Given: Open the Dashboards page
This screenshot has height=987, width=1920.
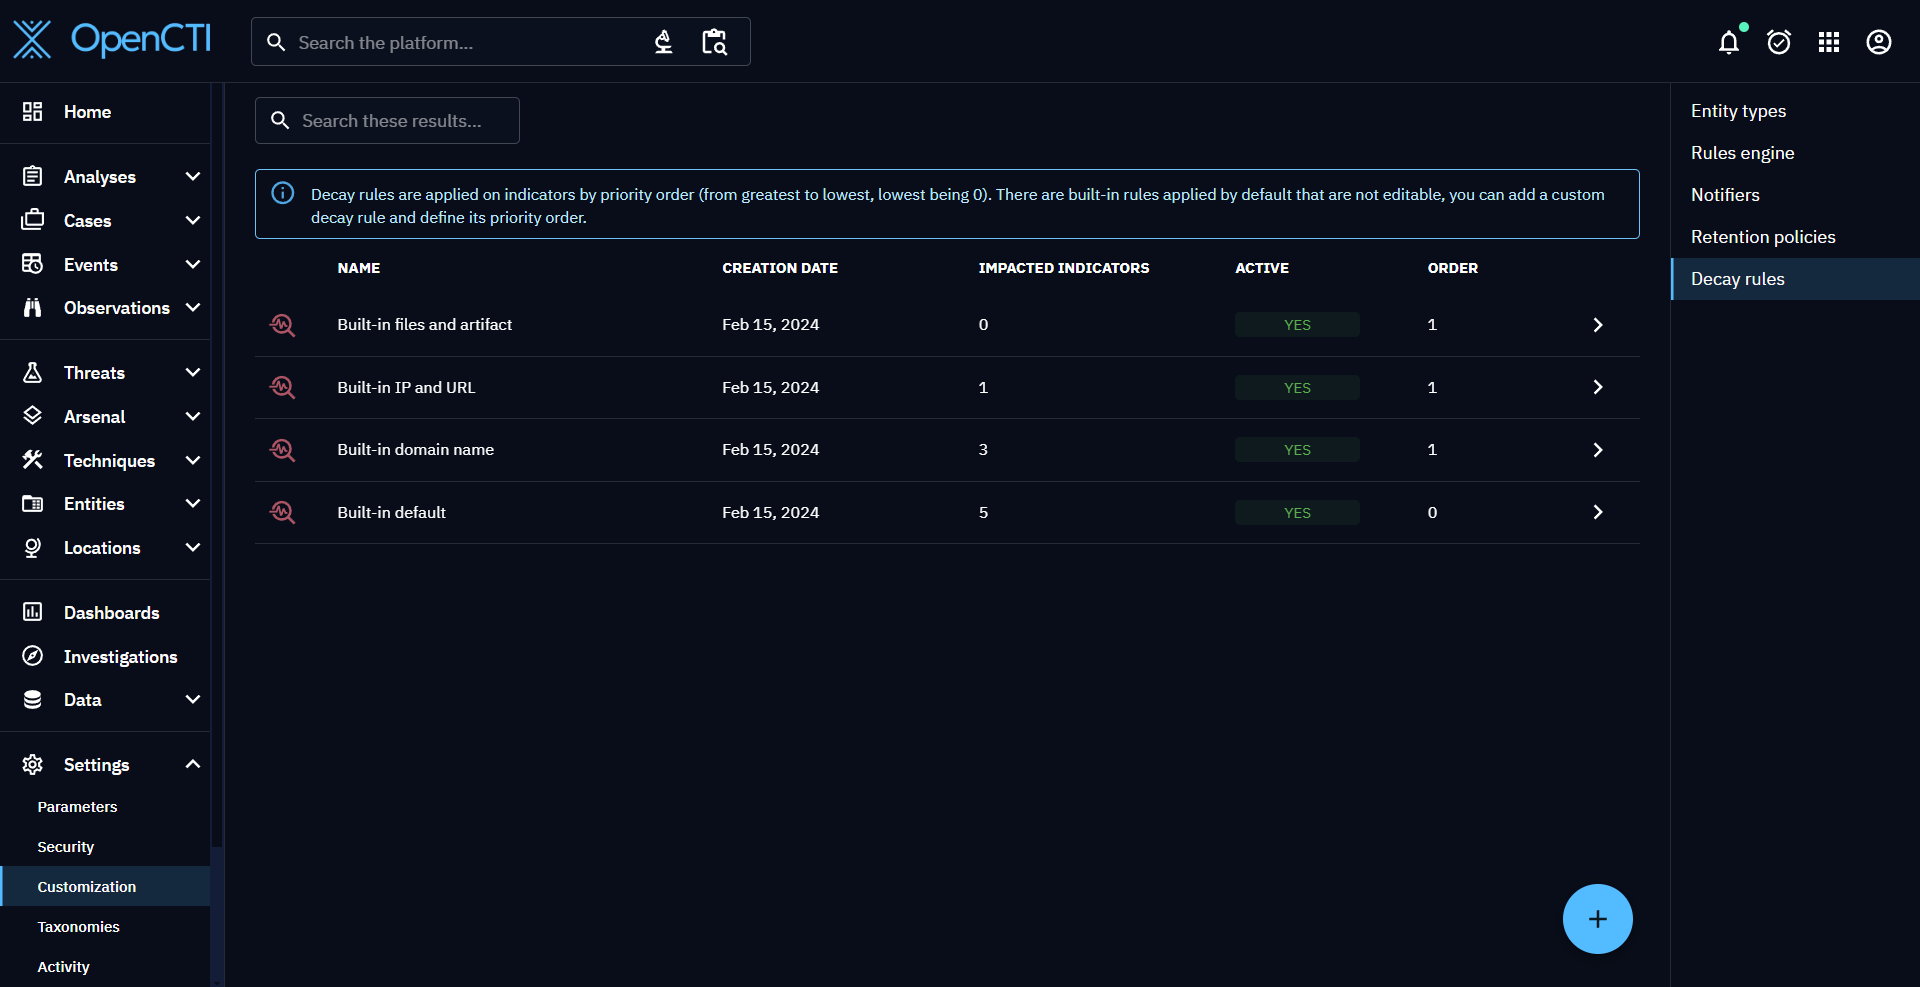Looking at the screenshot, I should tap(111, 613).
